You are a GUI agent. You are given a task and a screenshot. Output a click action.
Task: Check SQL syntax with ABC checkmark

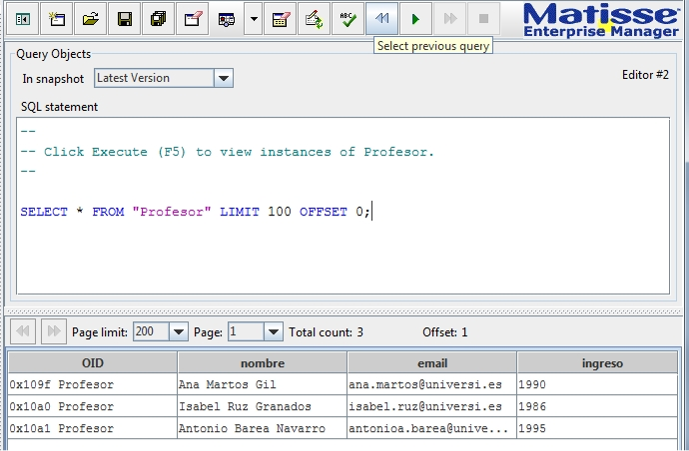pyautogui.click(x=348, y=19)
